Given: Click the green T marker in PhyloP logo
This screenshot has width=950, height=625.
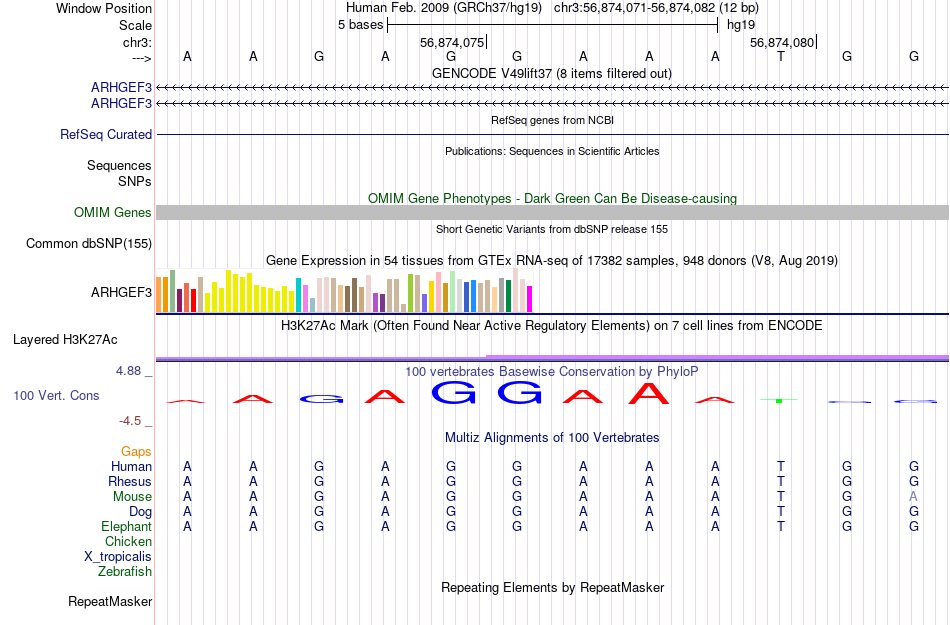Looking at the screenshot, I should (779, 400).
